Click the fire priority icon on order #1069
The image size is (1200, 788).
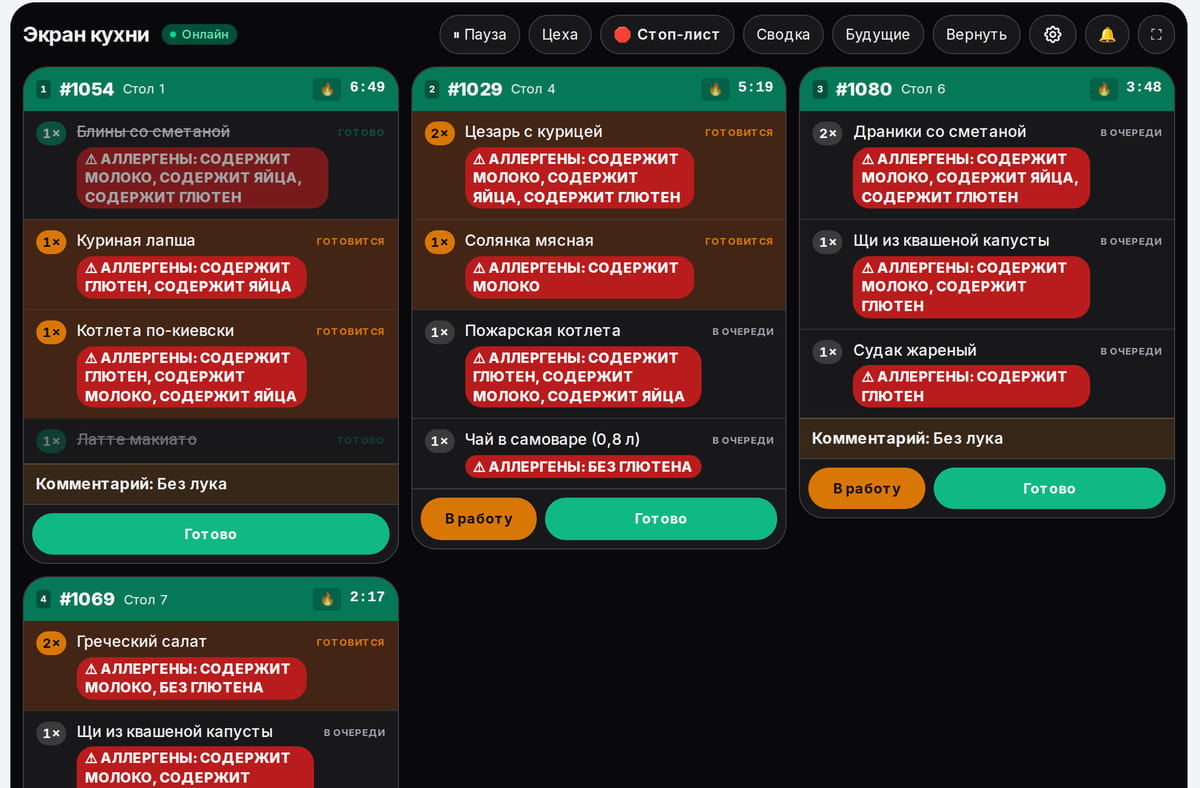pyautogui.click(x=326, y=599)
